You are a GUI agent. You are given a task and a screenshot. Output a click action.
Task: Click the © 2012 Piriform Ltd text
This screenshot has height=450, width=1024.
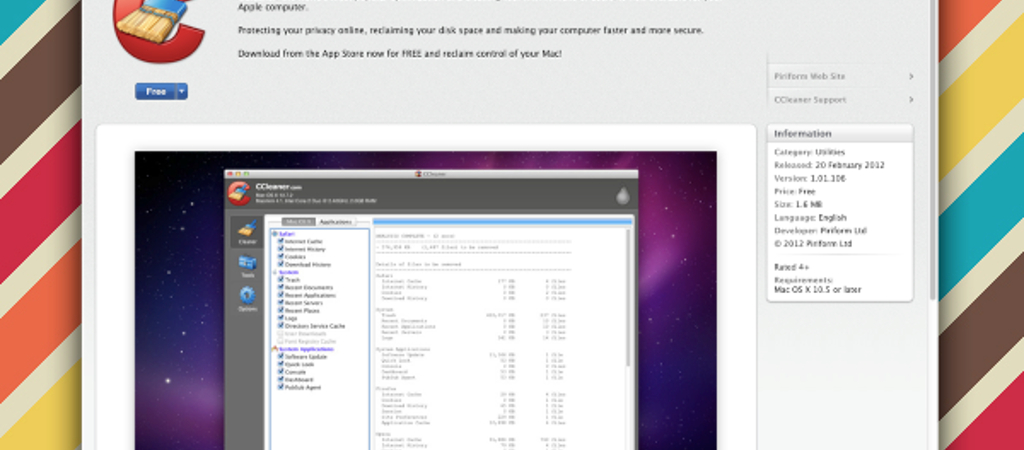[x=812, y=244]
